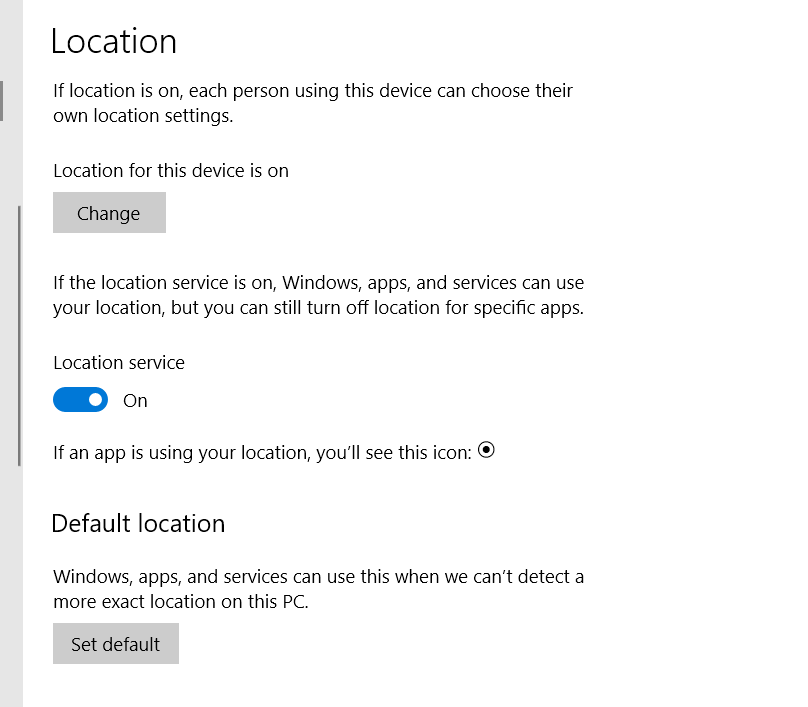Turn off the Location service toggle
The height and width of the screenshot is (707, 808).
pyautogui.click(x=80, y=400)
